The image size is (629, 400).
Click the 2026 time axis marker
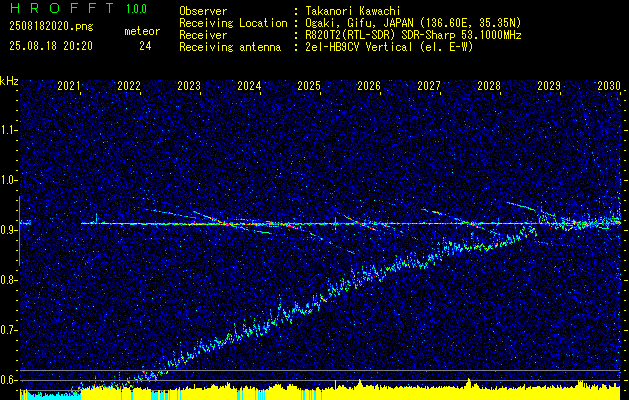[369, 86]
